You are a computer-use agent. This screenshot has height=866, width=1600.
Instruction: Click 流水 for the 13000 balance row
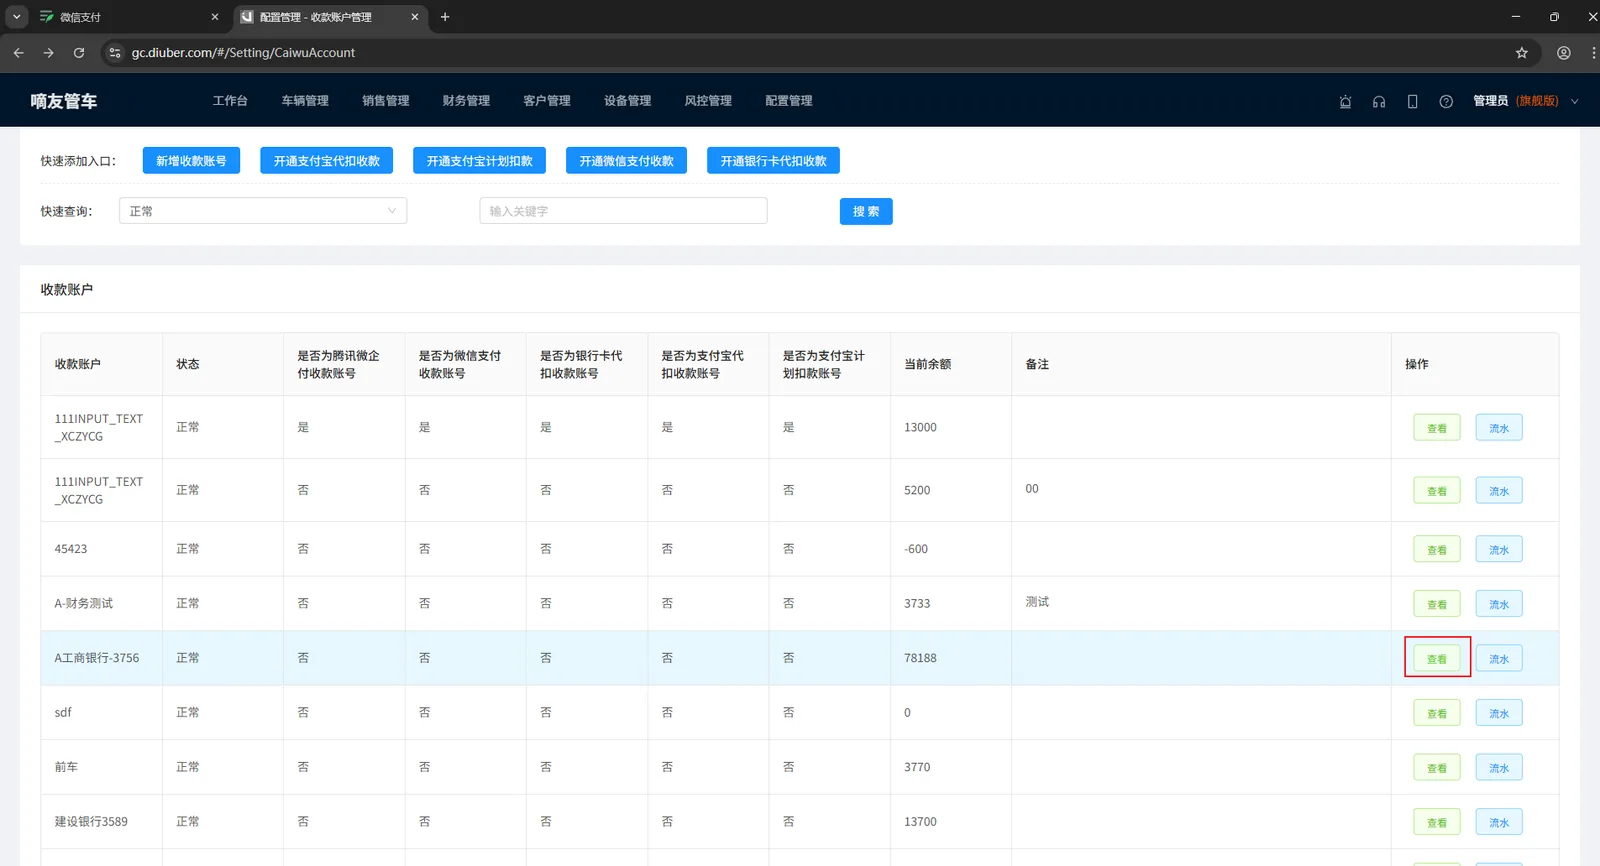tap(1499, 428)
